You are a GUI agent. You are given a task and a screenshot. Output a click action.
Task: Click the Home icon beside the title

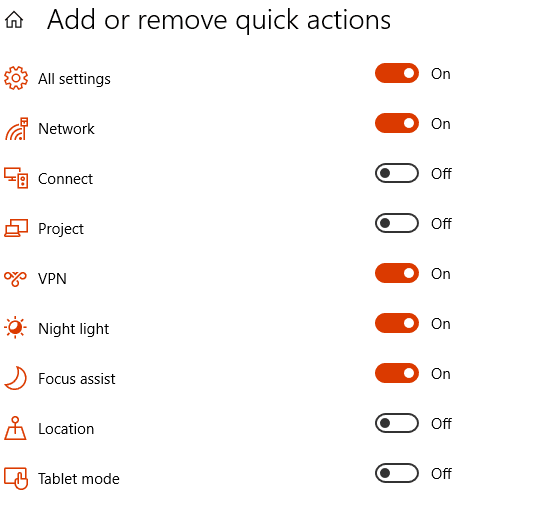14,19
